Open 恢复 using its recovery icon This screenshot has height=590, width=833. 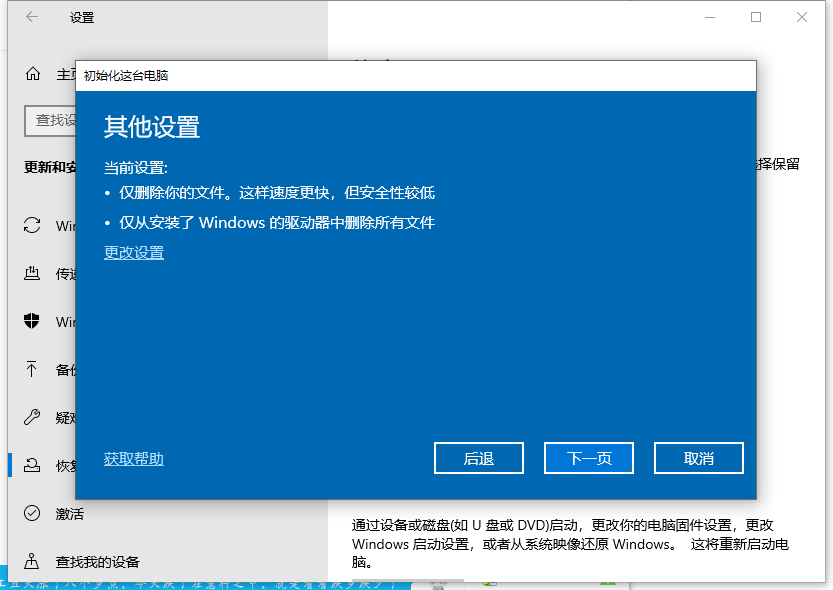pos(31,465)
